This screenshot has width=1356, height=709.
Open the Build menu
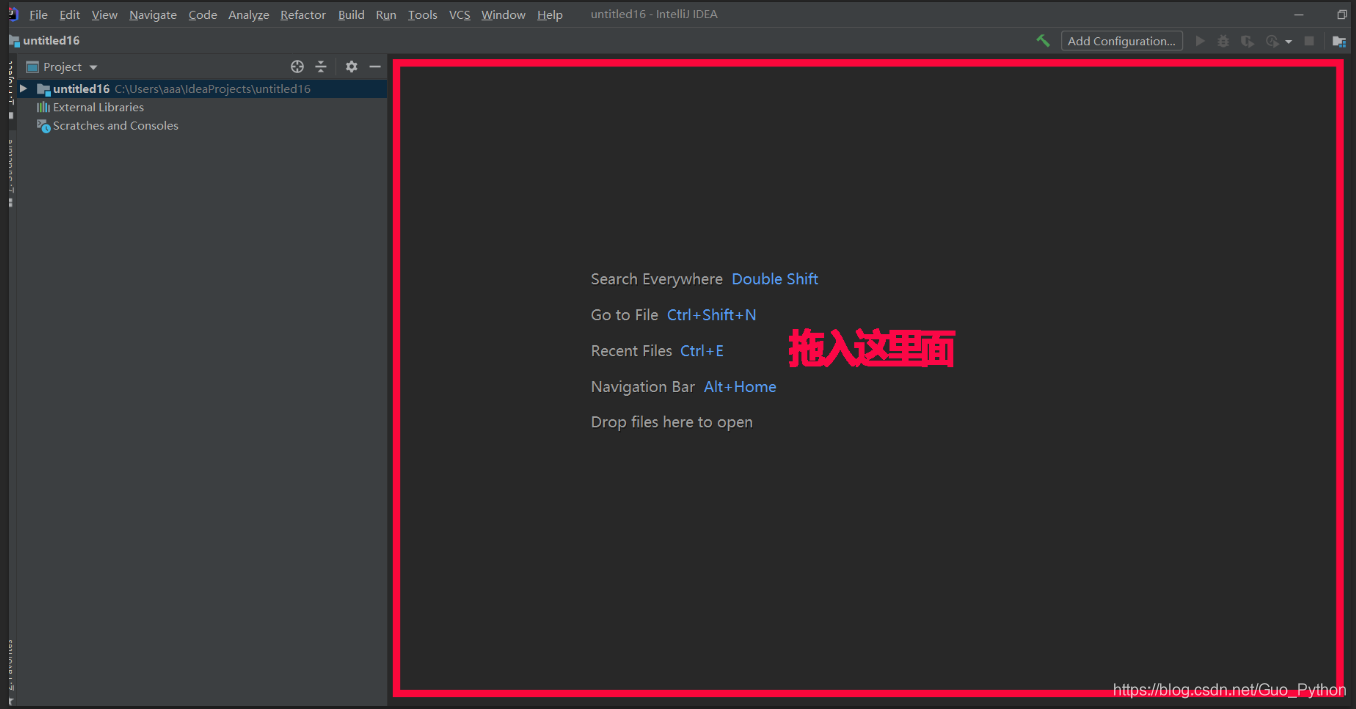click(351, 15)
